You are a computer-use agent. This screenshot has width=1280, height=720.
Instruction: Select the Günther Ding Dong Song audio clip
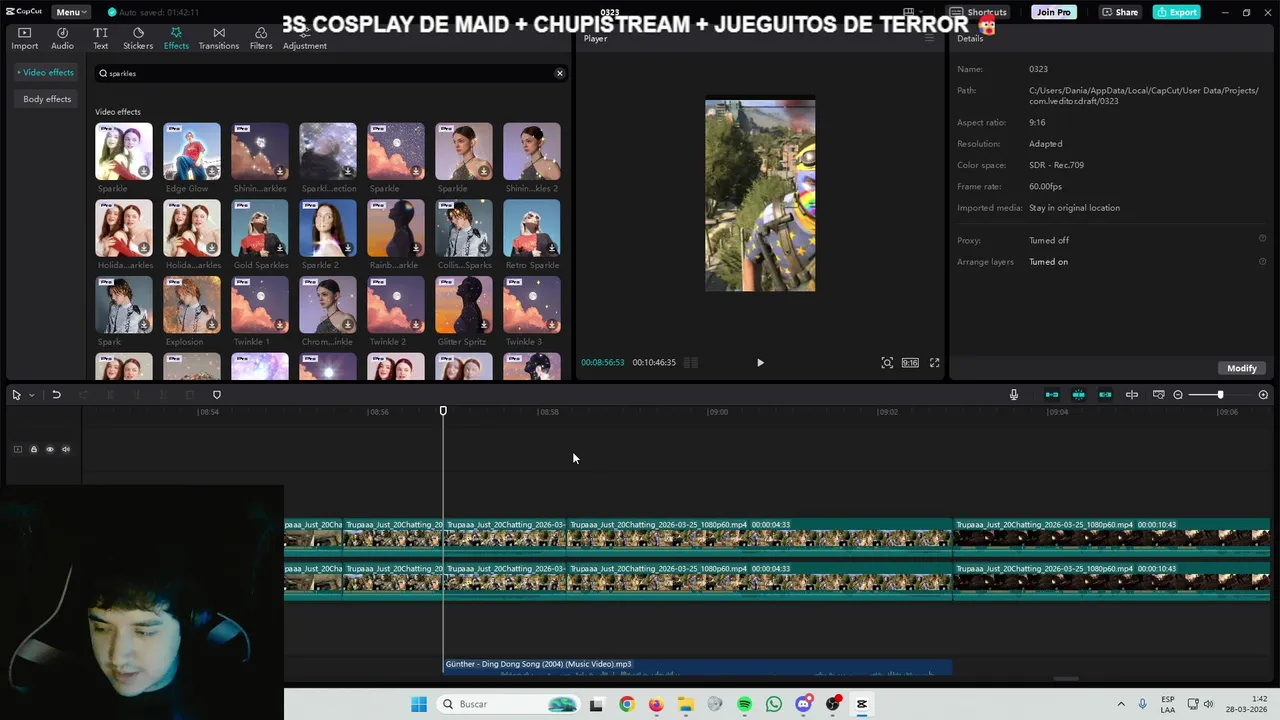tap(698, 666)
